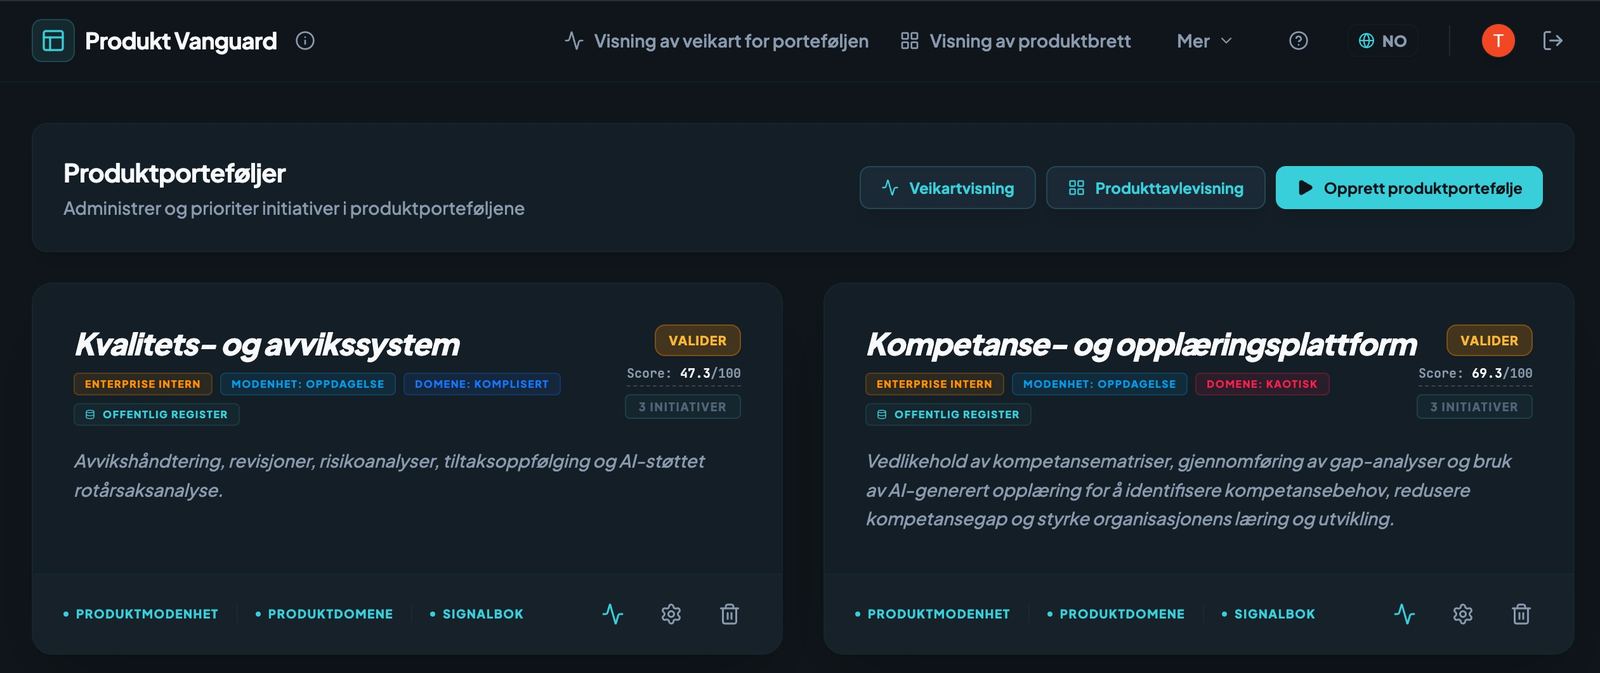The width and height of the screenshot is (1600, 673).
Task: Open the info icon beside Produkt Vanguard
Action: click(305, 41)
